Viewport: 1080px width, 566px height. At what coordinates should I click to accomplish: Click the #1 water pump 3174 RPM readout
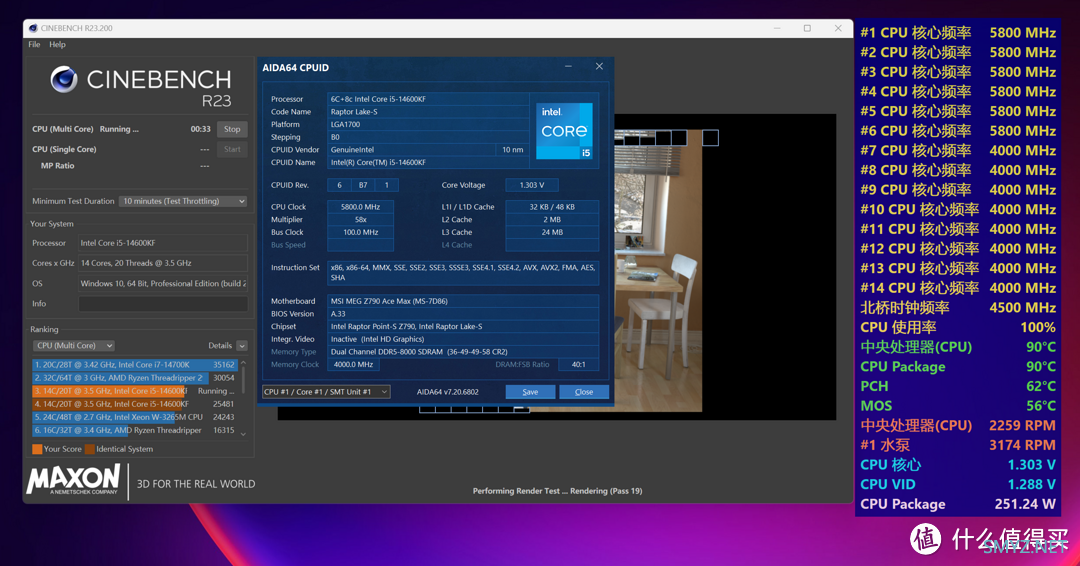(x=958, y=445)
